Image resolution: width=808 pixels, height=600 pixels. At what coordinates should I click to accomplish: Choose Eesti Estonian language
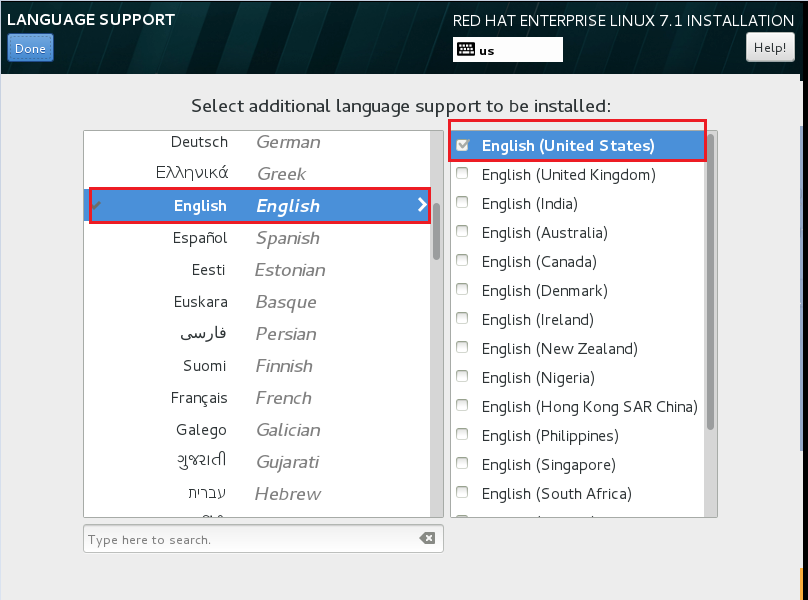(257, 270)
